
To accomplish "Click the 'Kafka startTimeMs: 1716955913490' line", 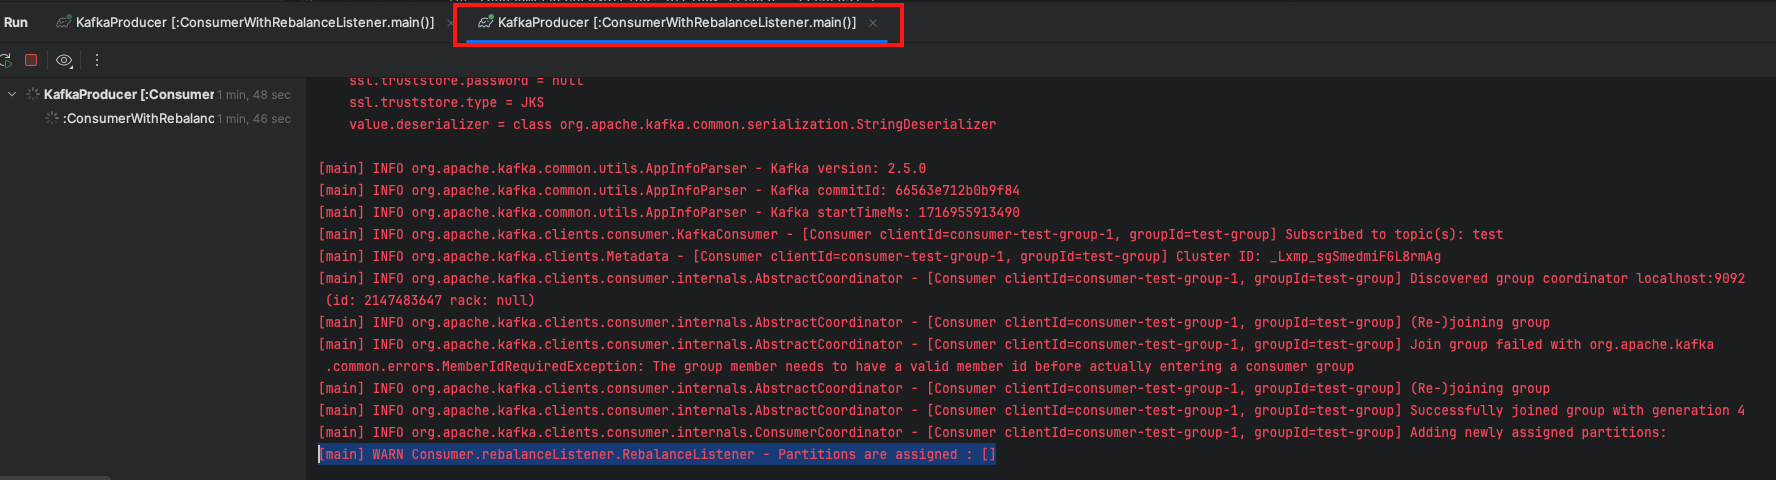I will click(669, 212).
